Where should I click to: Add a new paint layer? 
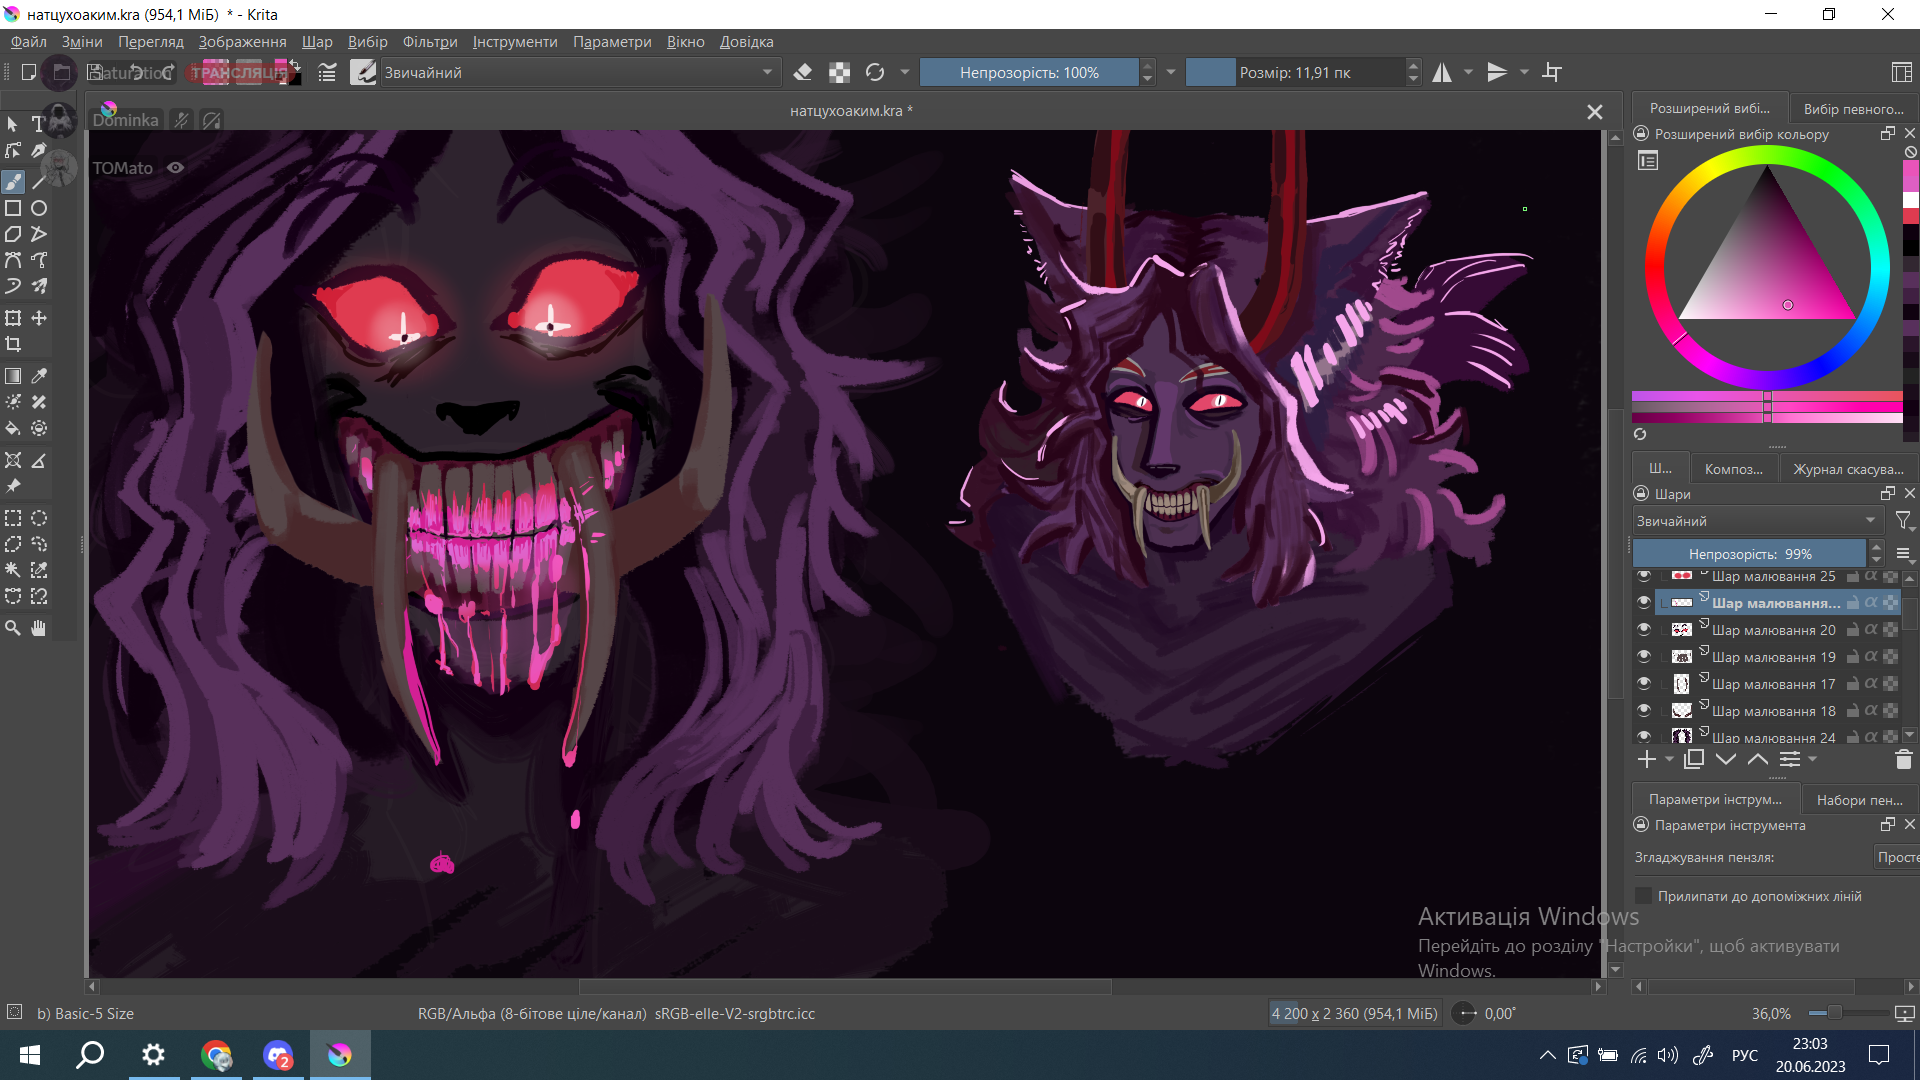1647,760
